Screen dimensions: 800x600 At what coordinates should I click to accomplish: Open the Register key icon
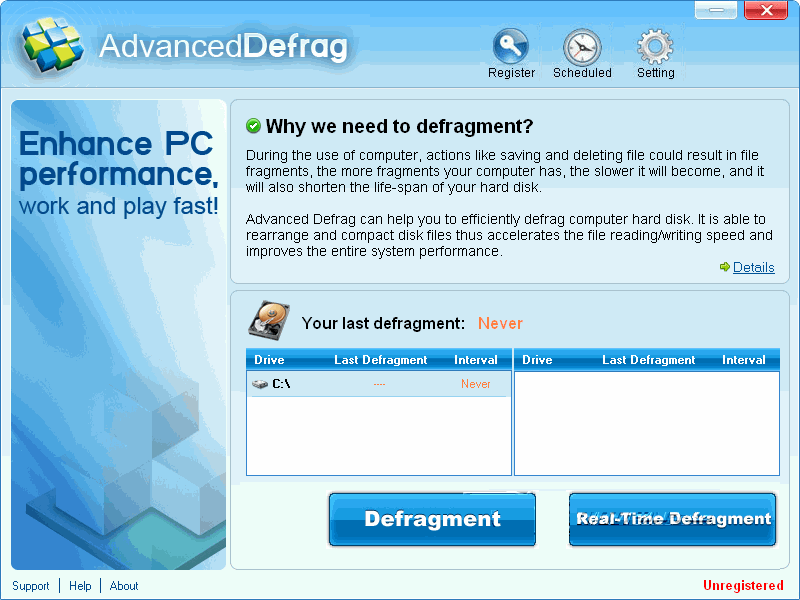(x=511, y=47)
